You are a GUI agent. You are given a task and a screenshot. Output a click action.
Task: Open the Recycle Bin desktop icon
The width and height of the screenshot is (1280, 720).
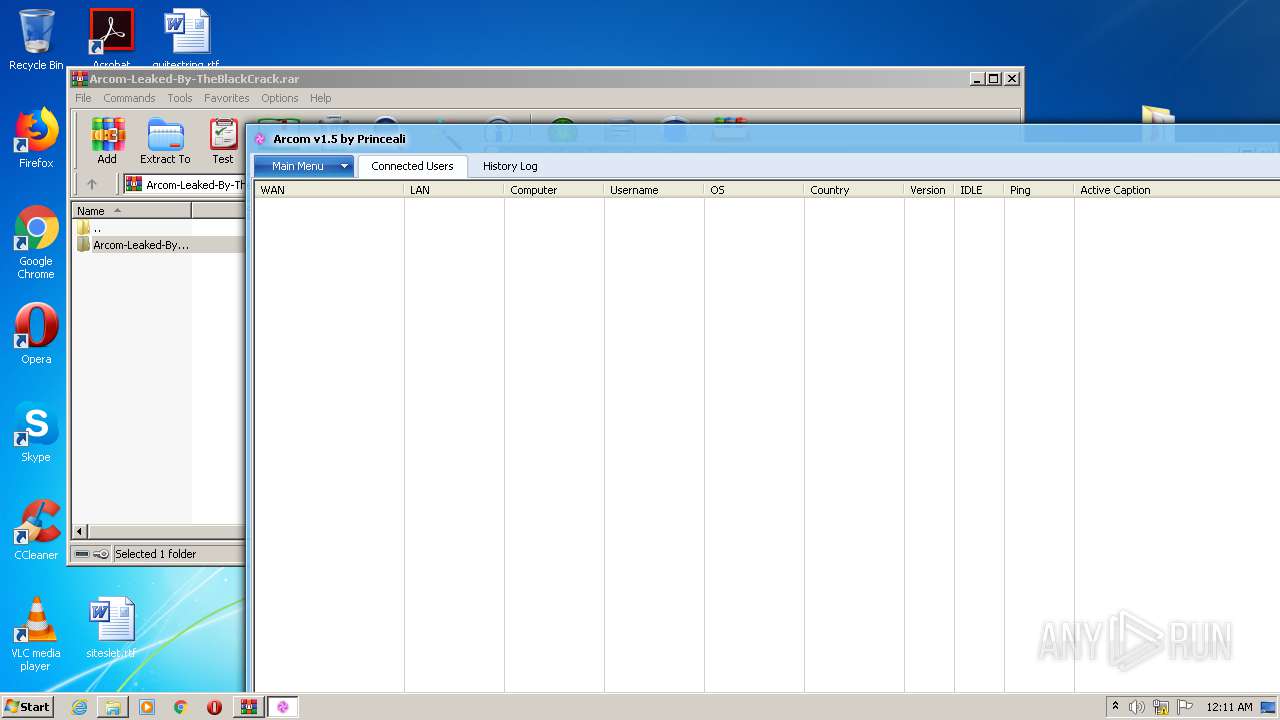coord(36,40)
